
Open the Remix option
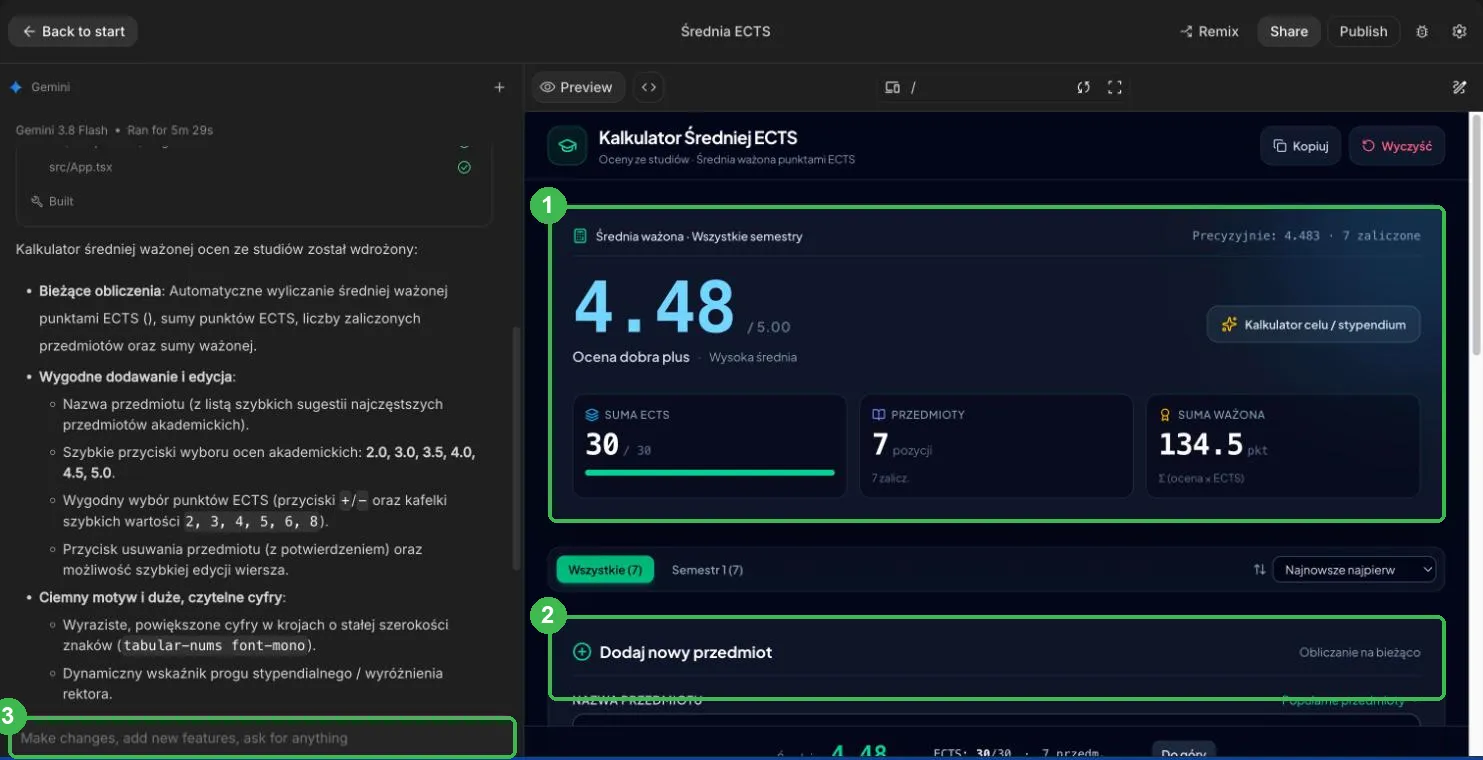[x=1209, y=31]
